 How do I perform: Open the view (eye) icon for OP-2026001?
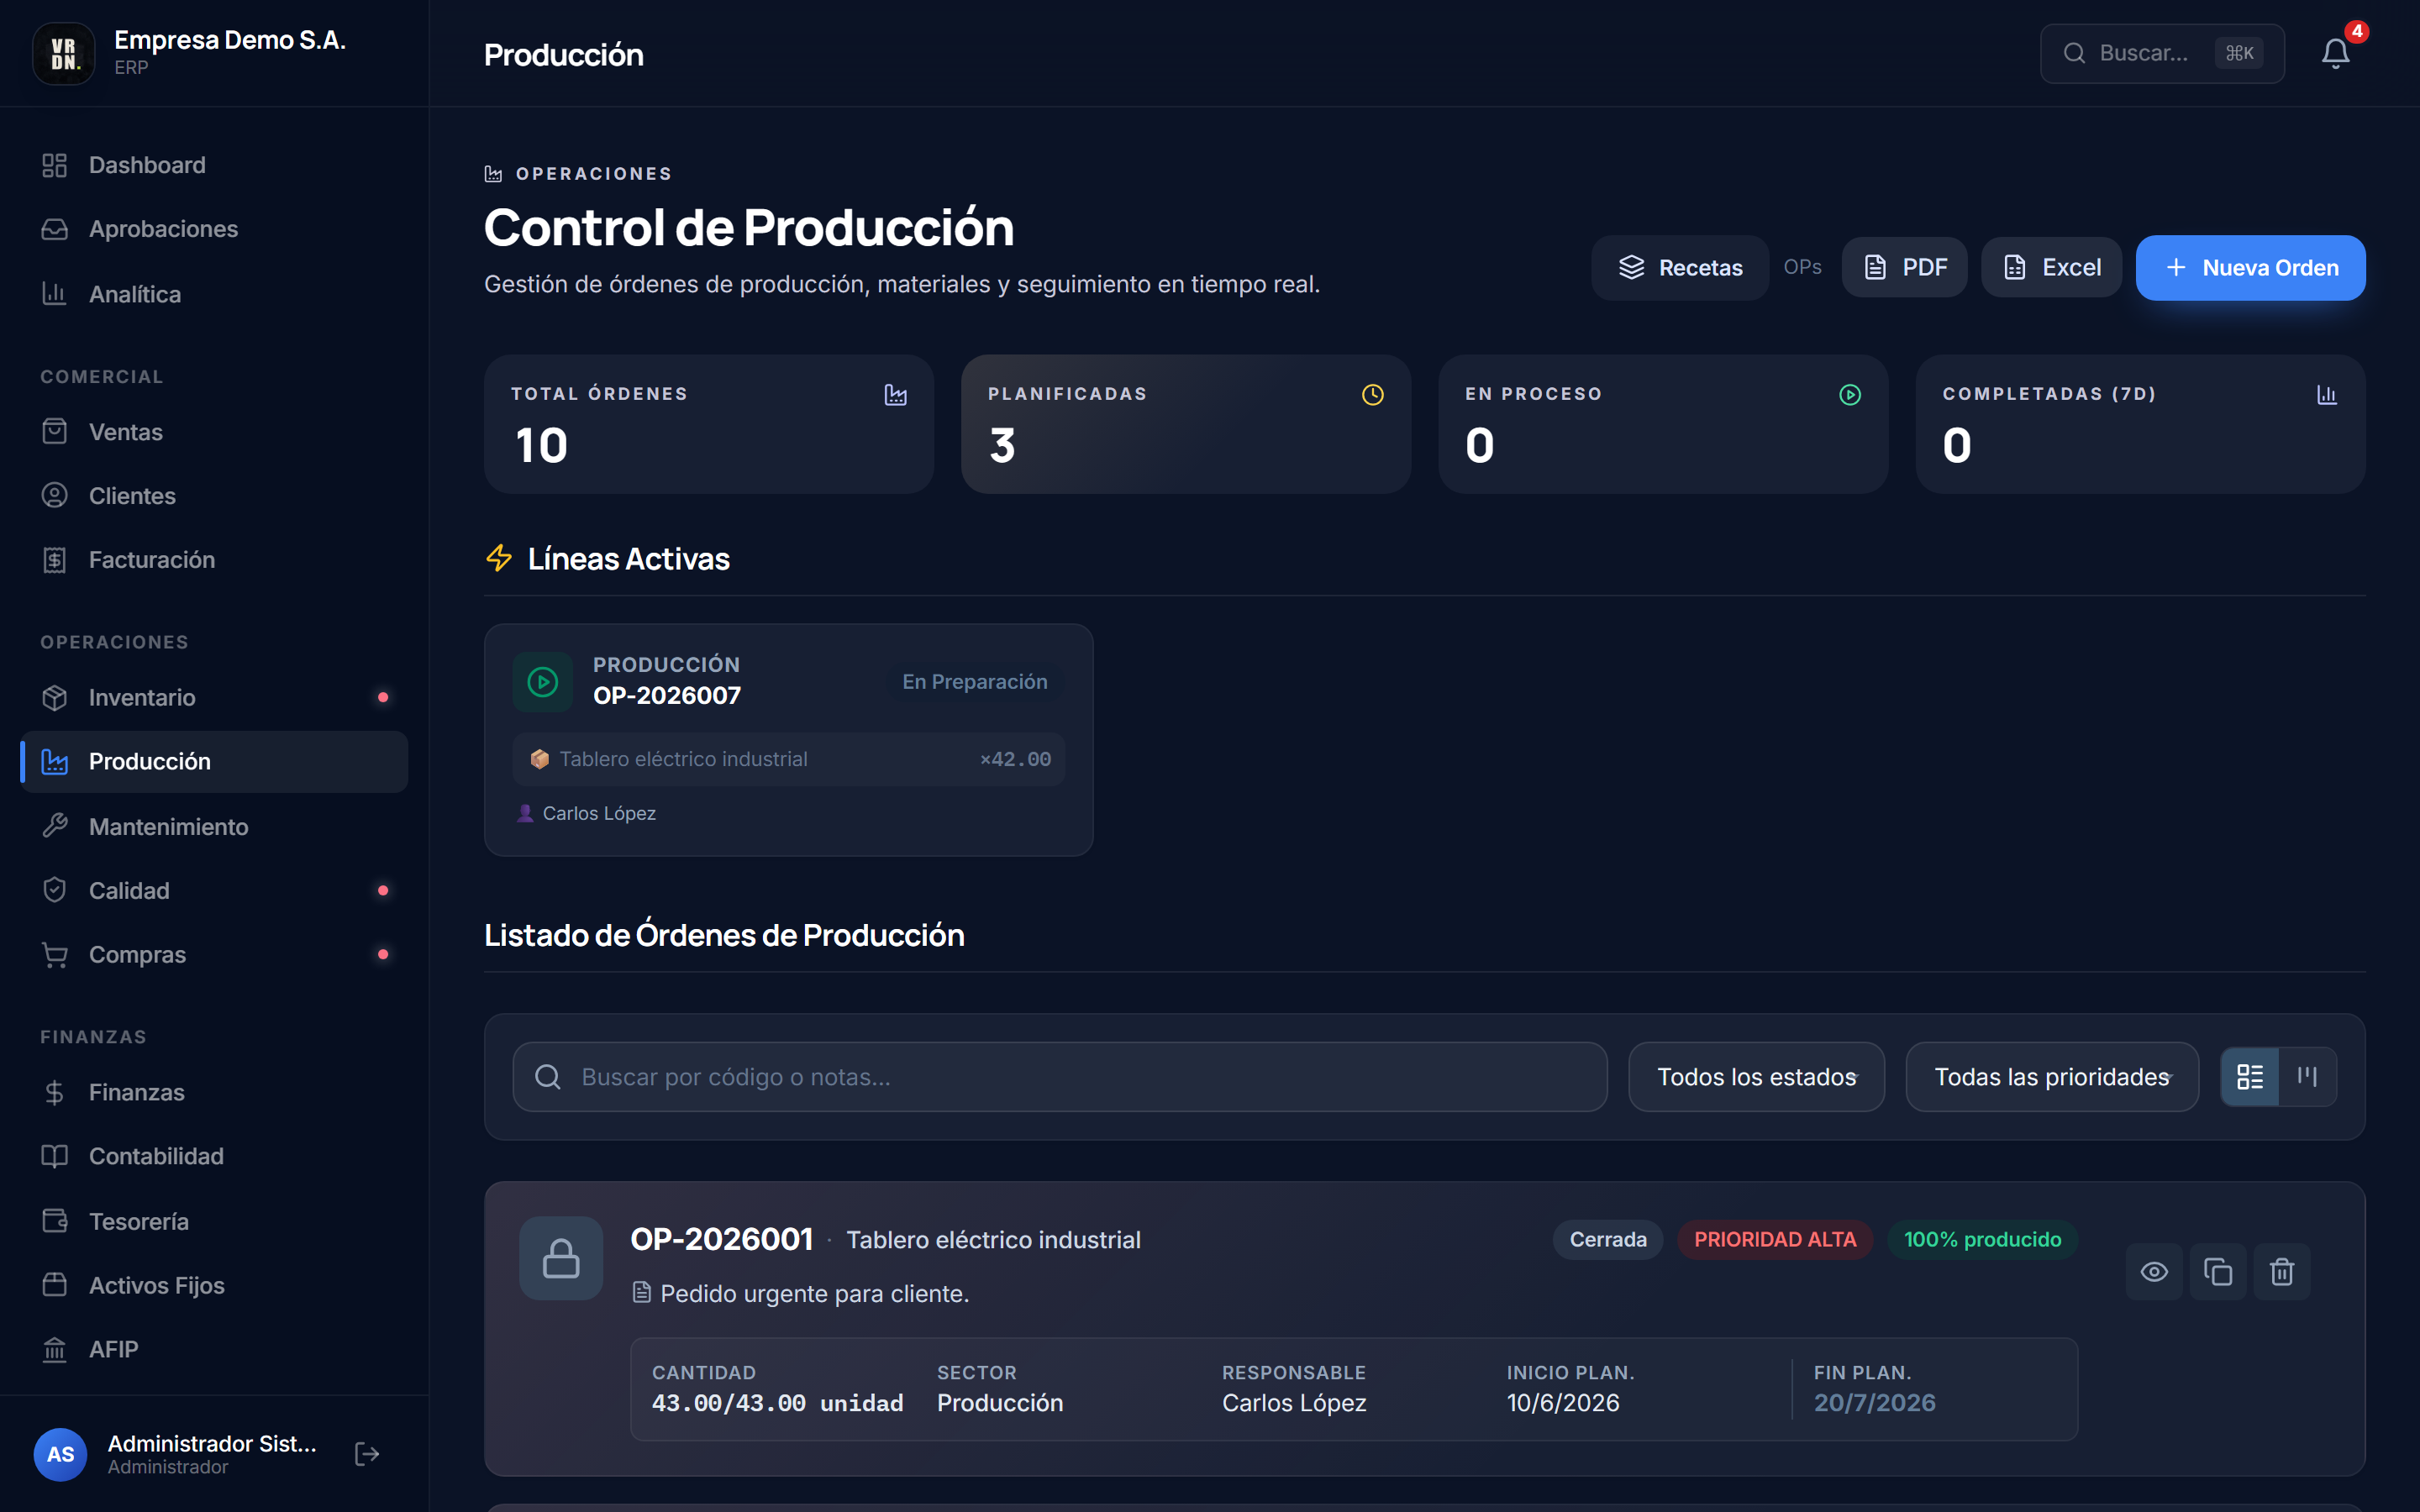pos(2154,1271)
